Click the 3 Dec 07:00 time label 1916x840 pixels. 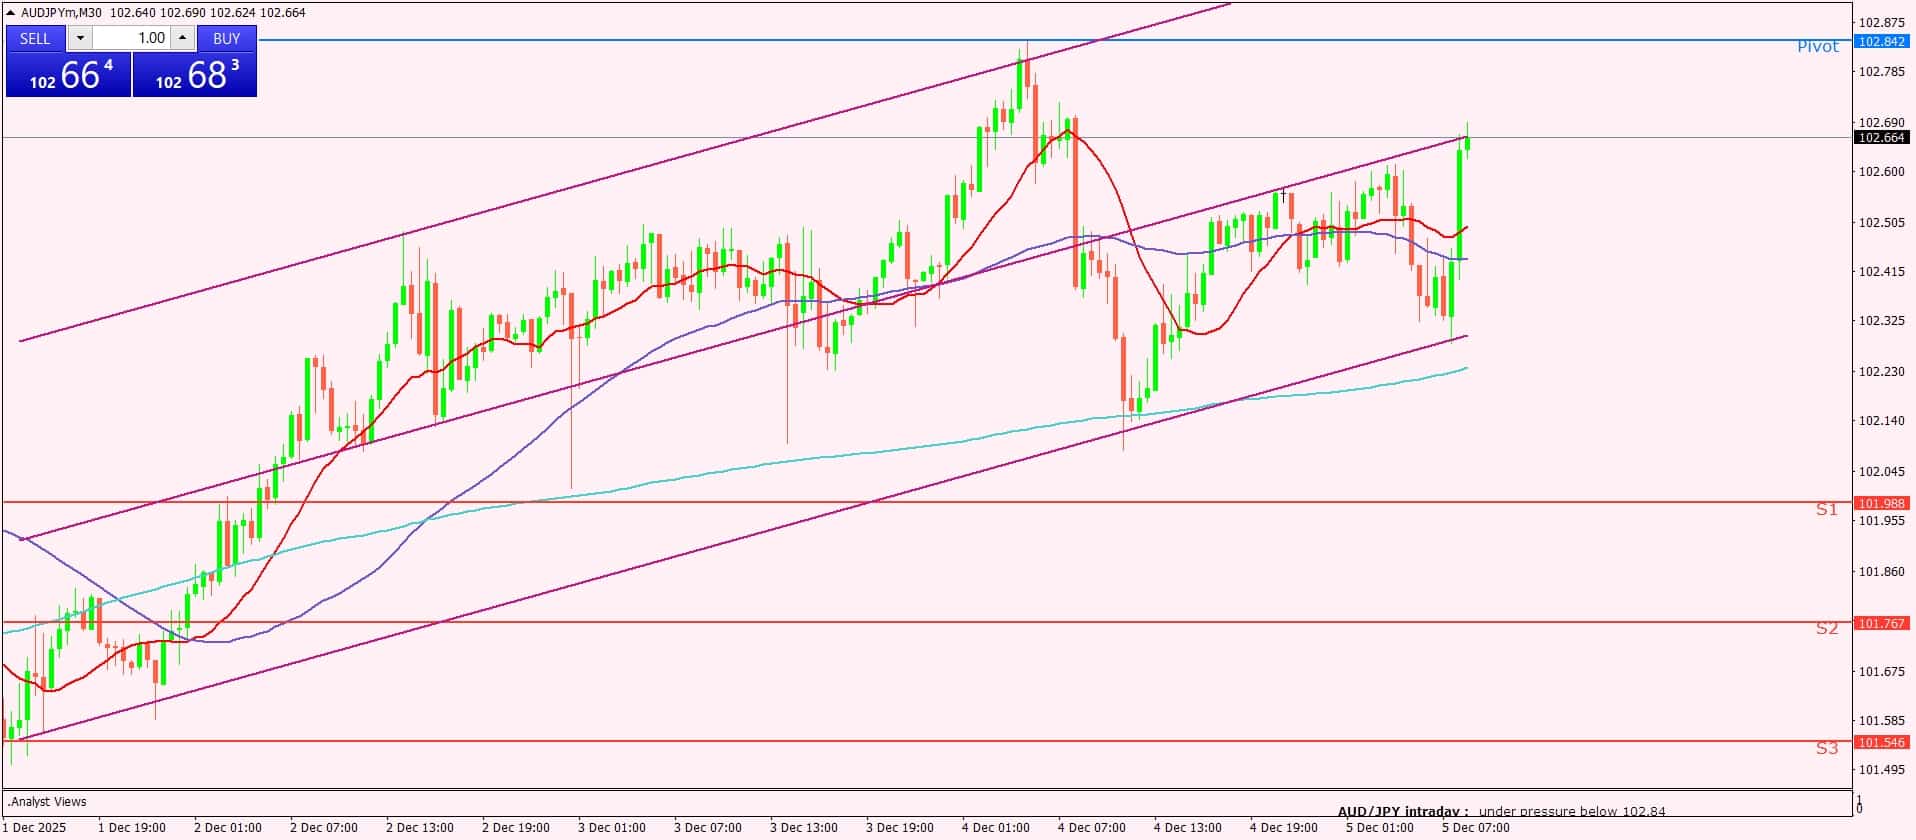click(x=708, y=828)
